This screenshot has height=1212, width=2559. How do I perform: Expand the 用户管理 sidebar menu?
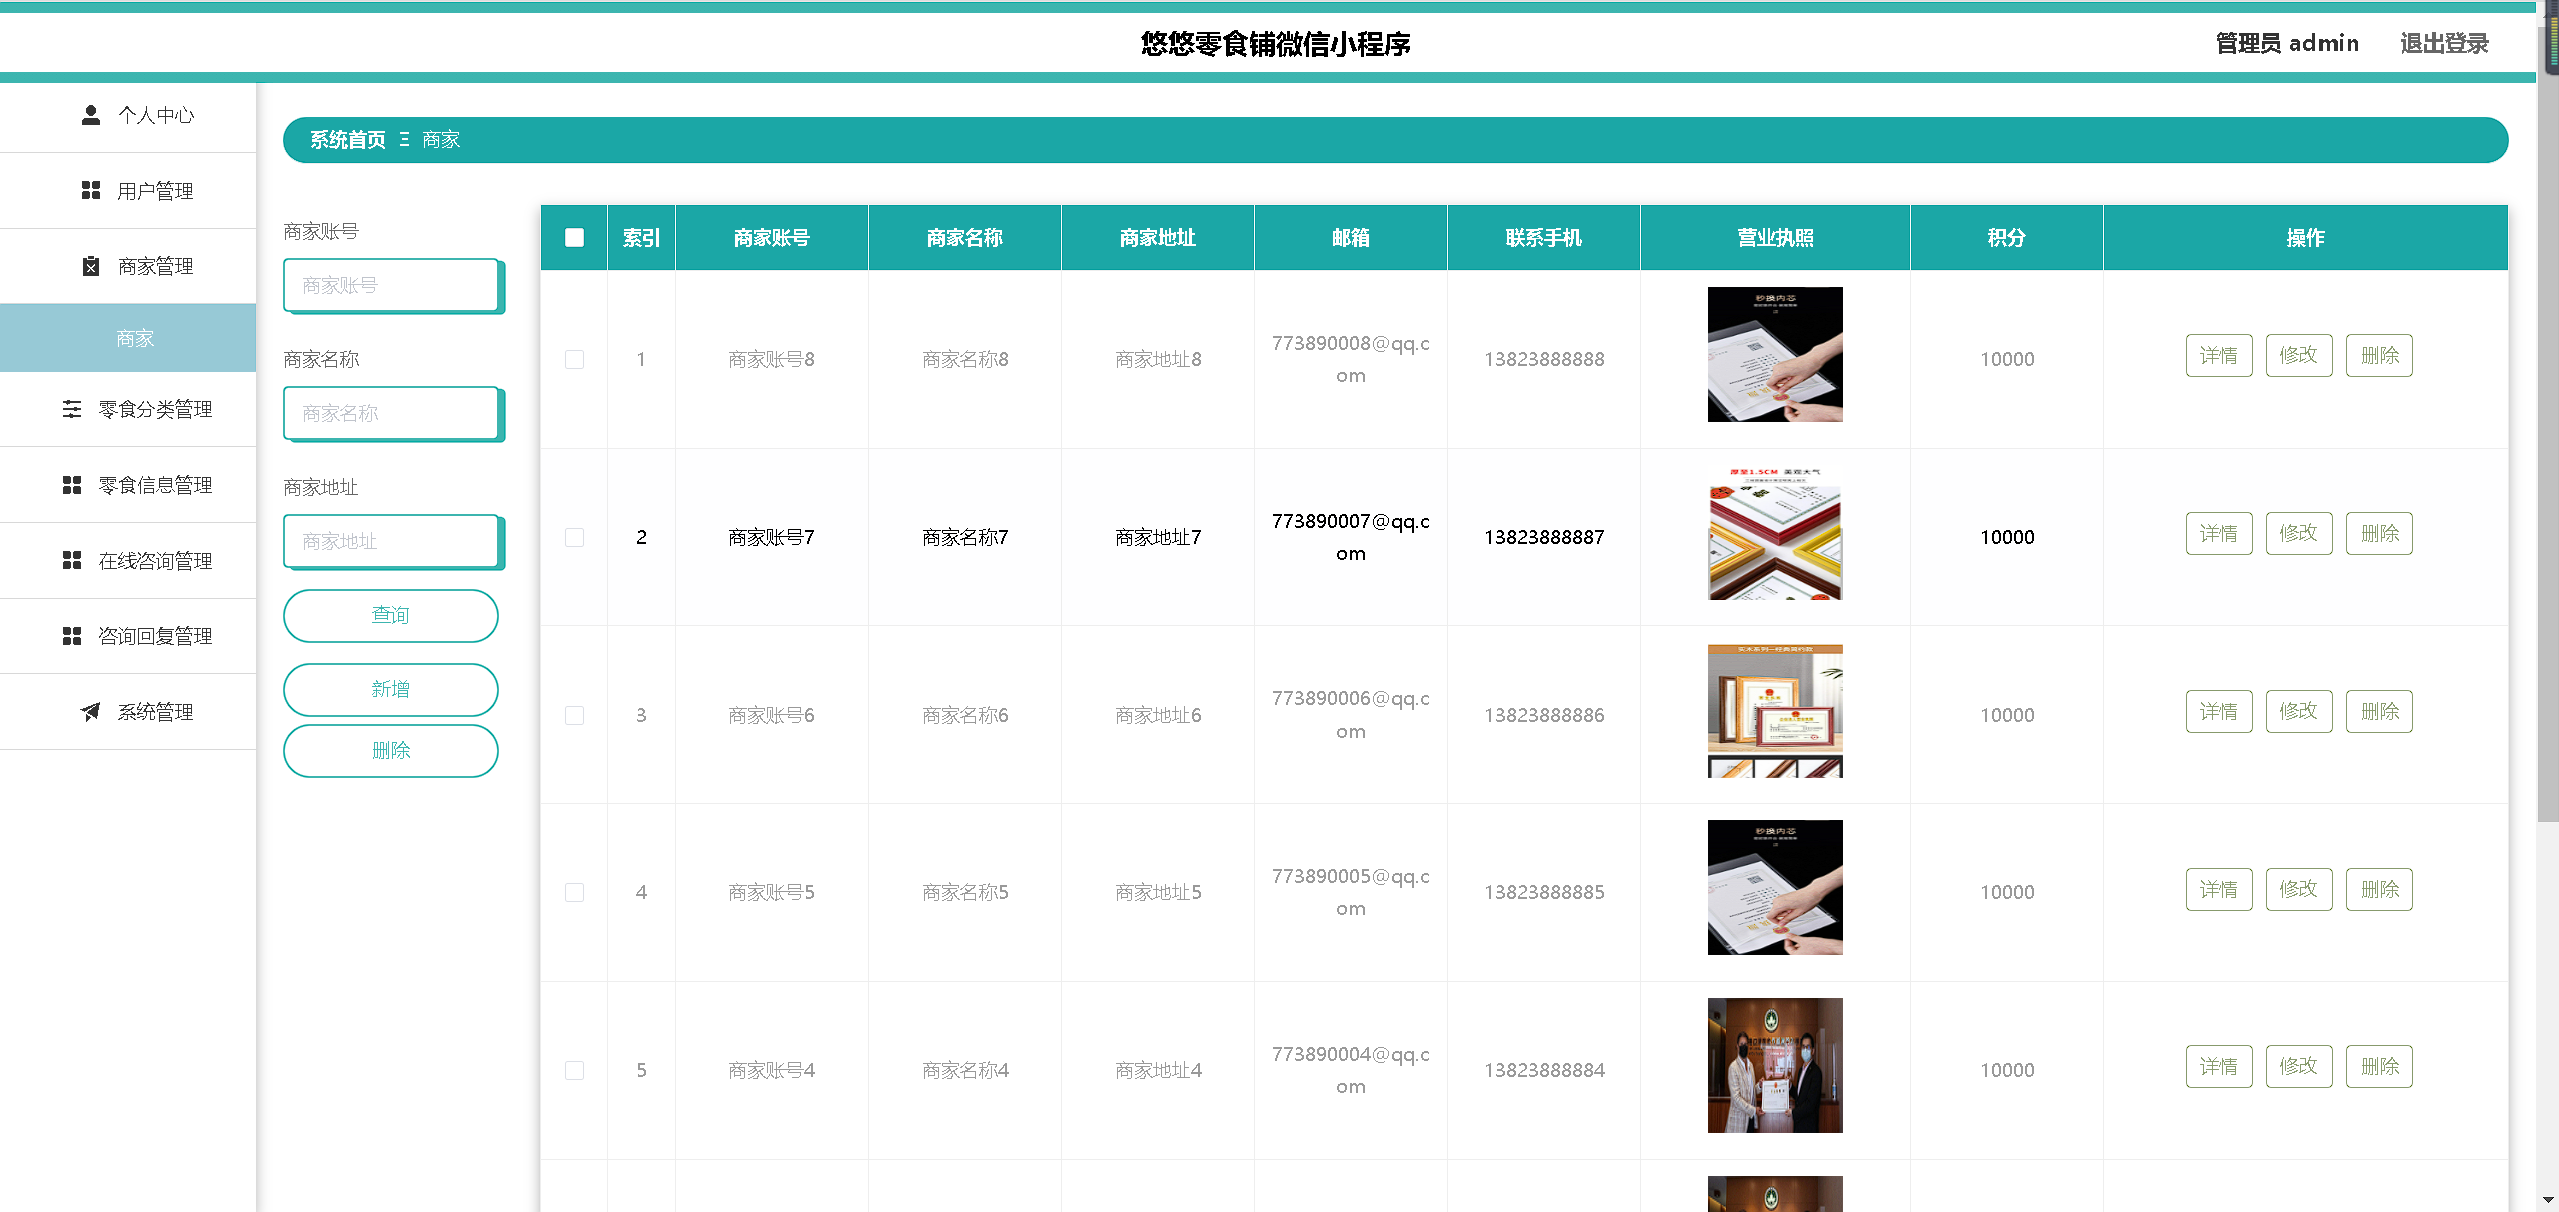[x=155, y=190]
